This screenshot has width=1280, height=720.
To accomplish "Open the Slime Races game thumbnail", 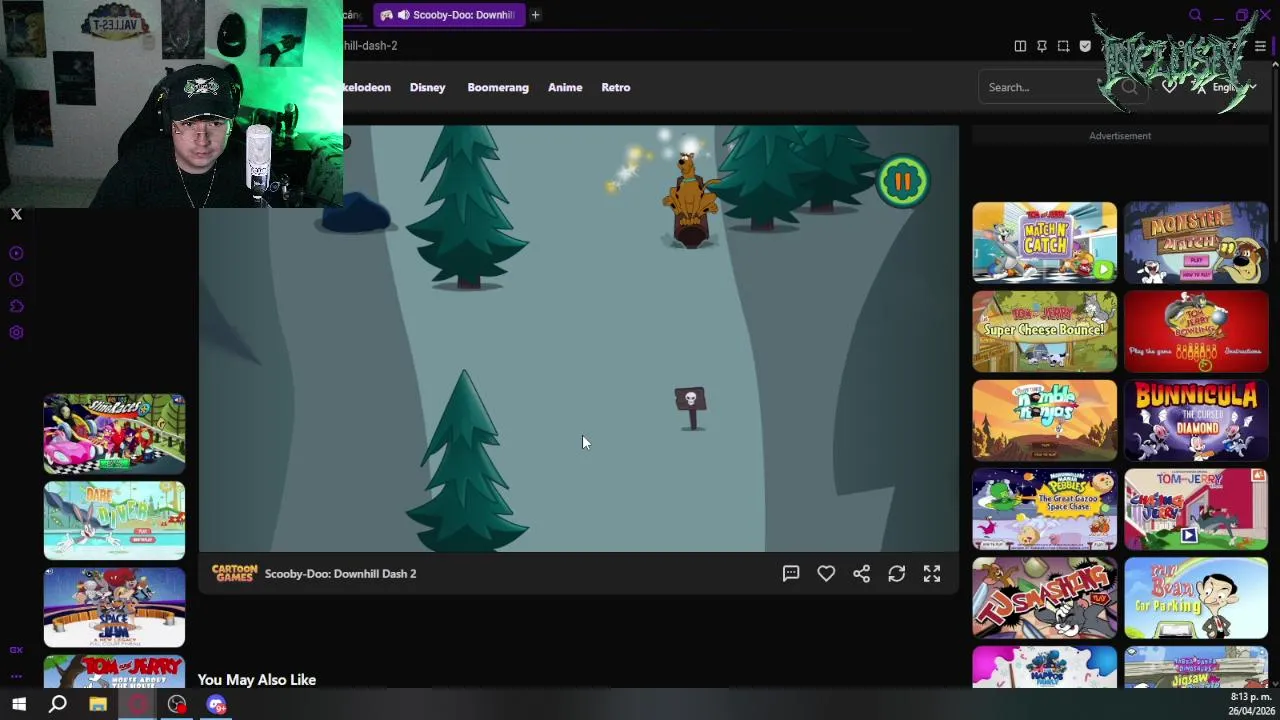I will [114, 433].
